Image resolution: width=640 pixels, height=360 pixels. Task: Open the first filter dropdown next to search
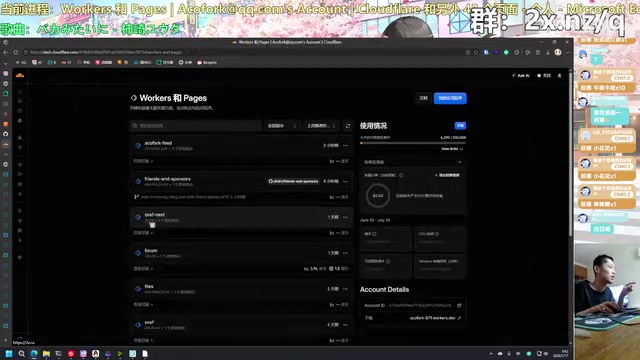click(282, 126)
